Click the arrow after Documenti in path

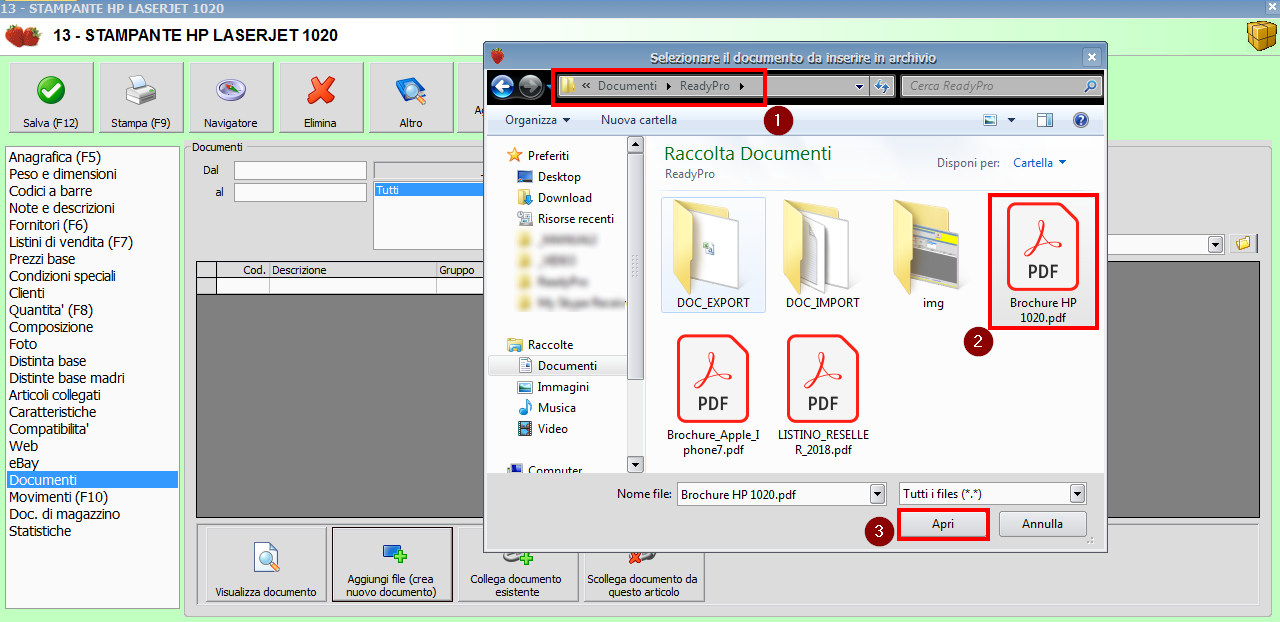[x=669, y=87]
